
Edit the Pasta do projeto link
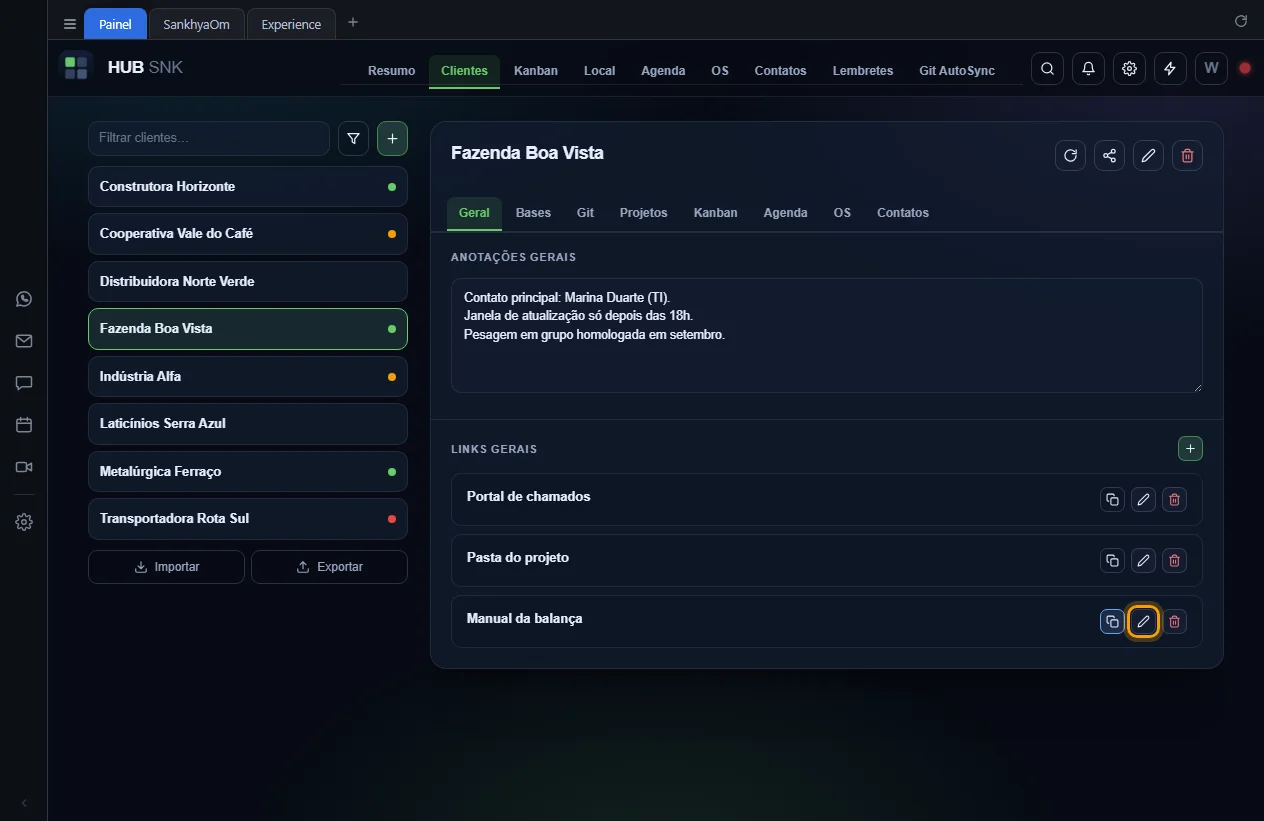(x=1143, y=561)
